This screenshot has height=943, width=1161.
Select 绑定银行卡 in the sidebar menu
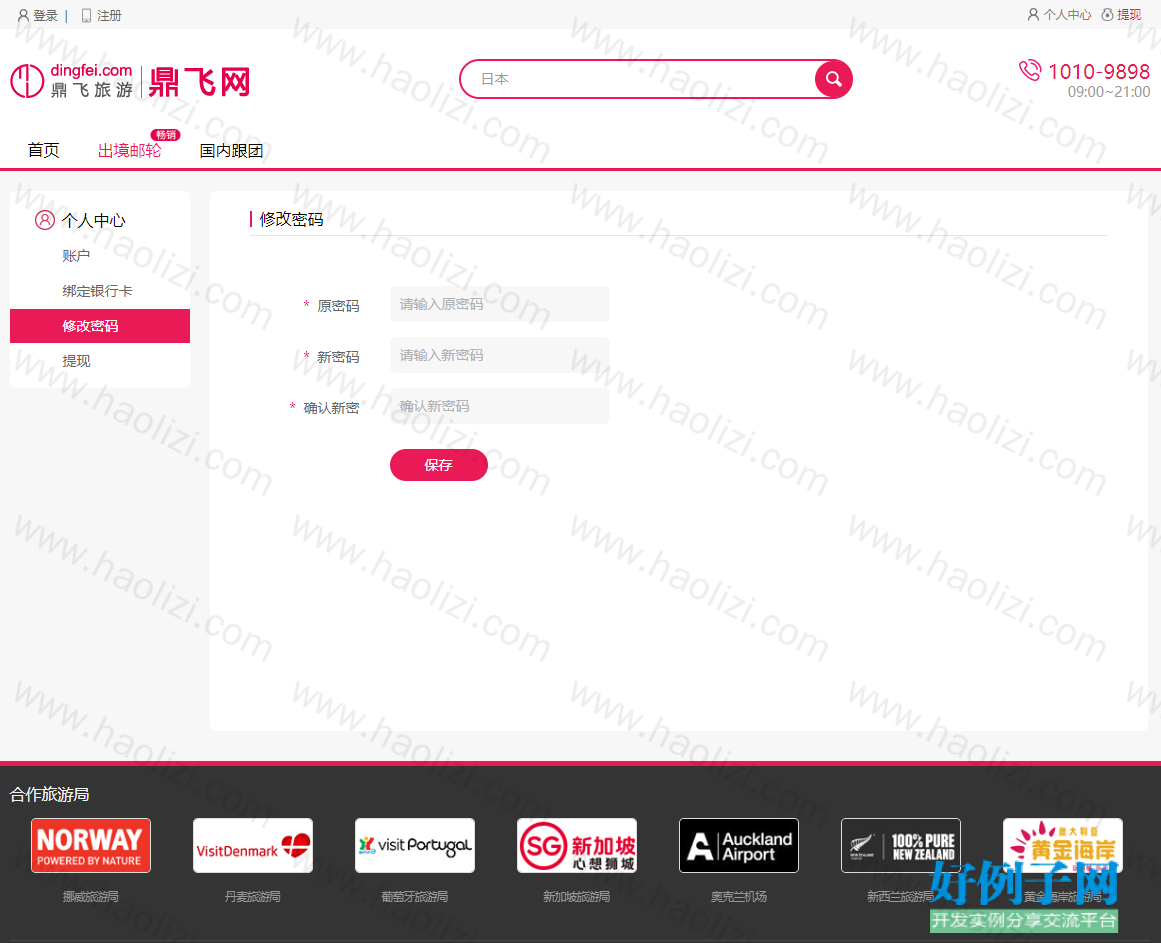pos(100,291)
